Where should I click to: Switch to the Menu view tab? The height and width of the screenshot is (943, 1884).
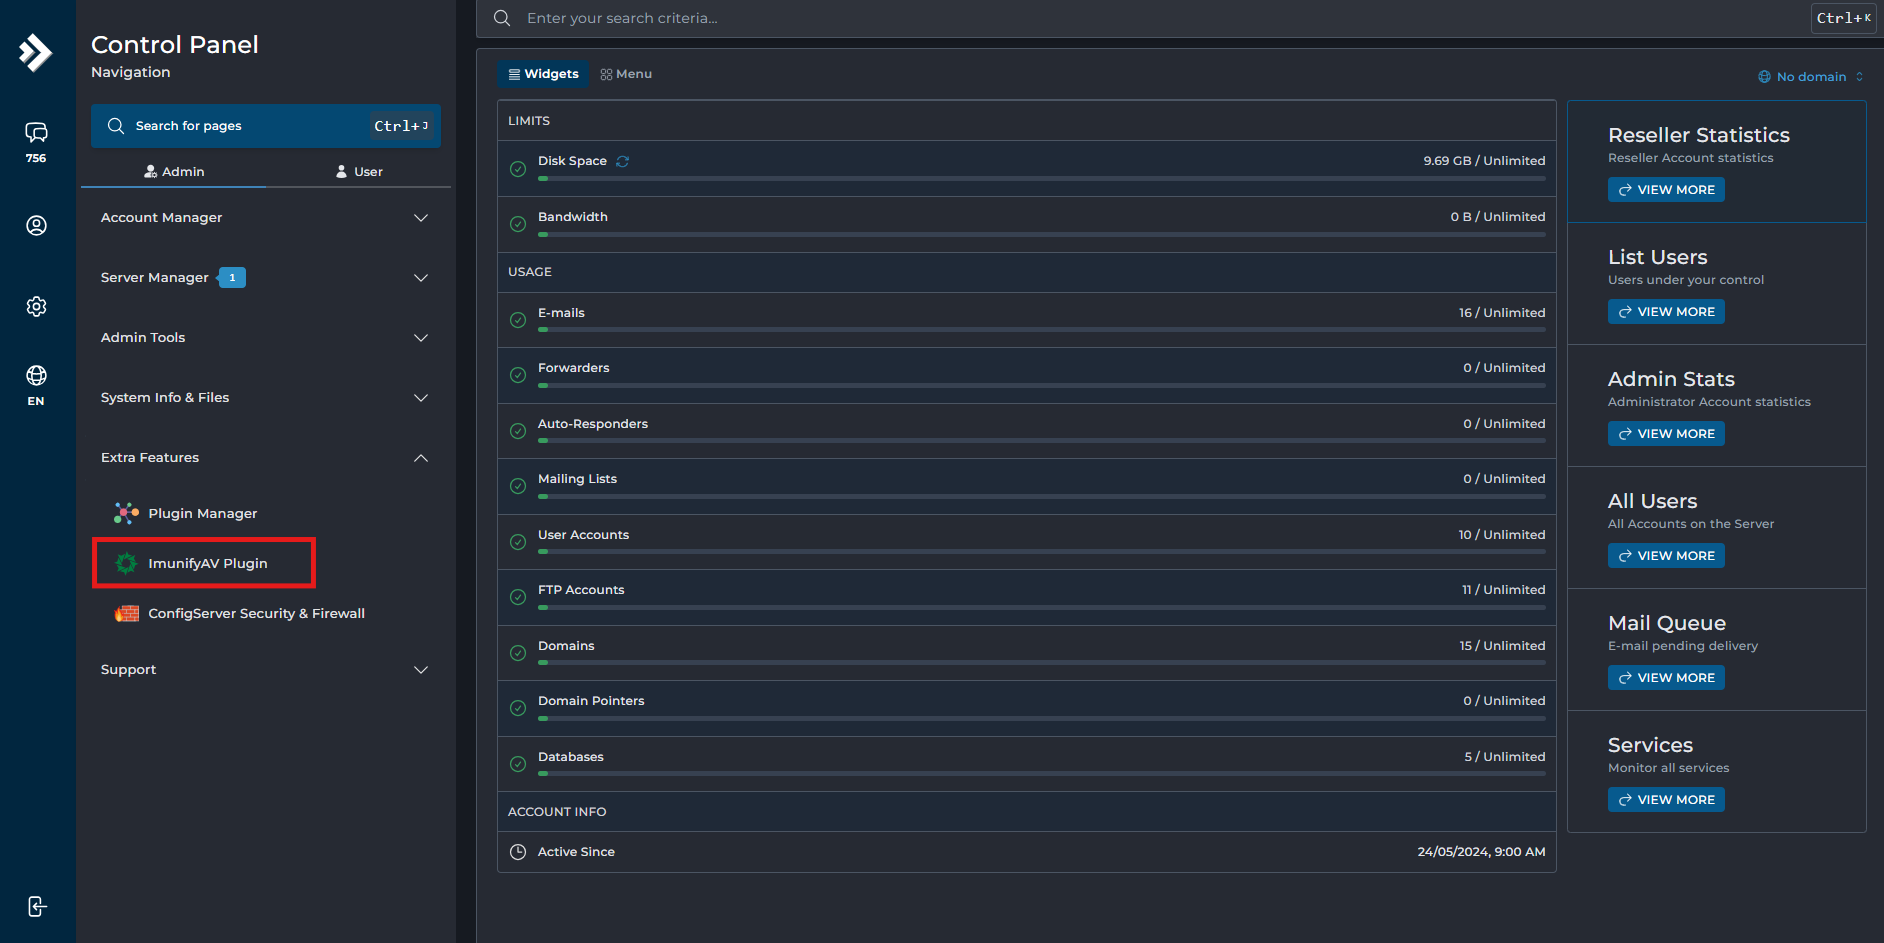[626, 74]
